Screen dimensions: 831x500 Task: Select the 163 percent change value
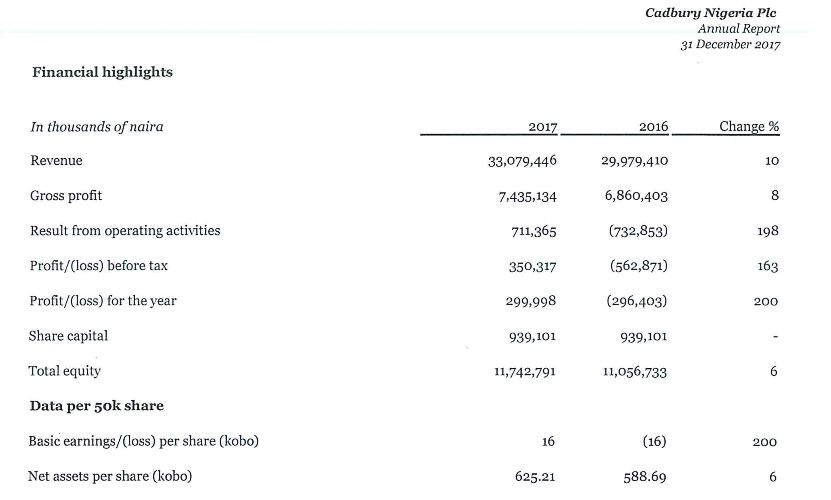(x=767, y=266)
